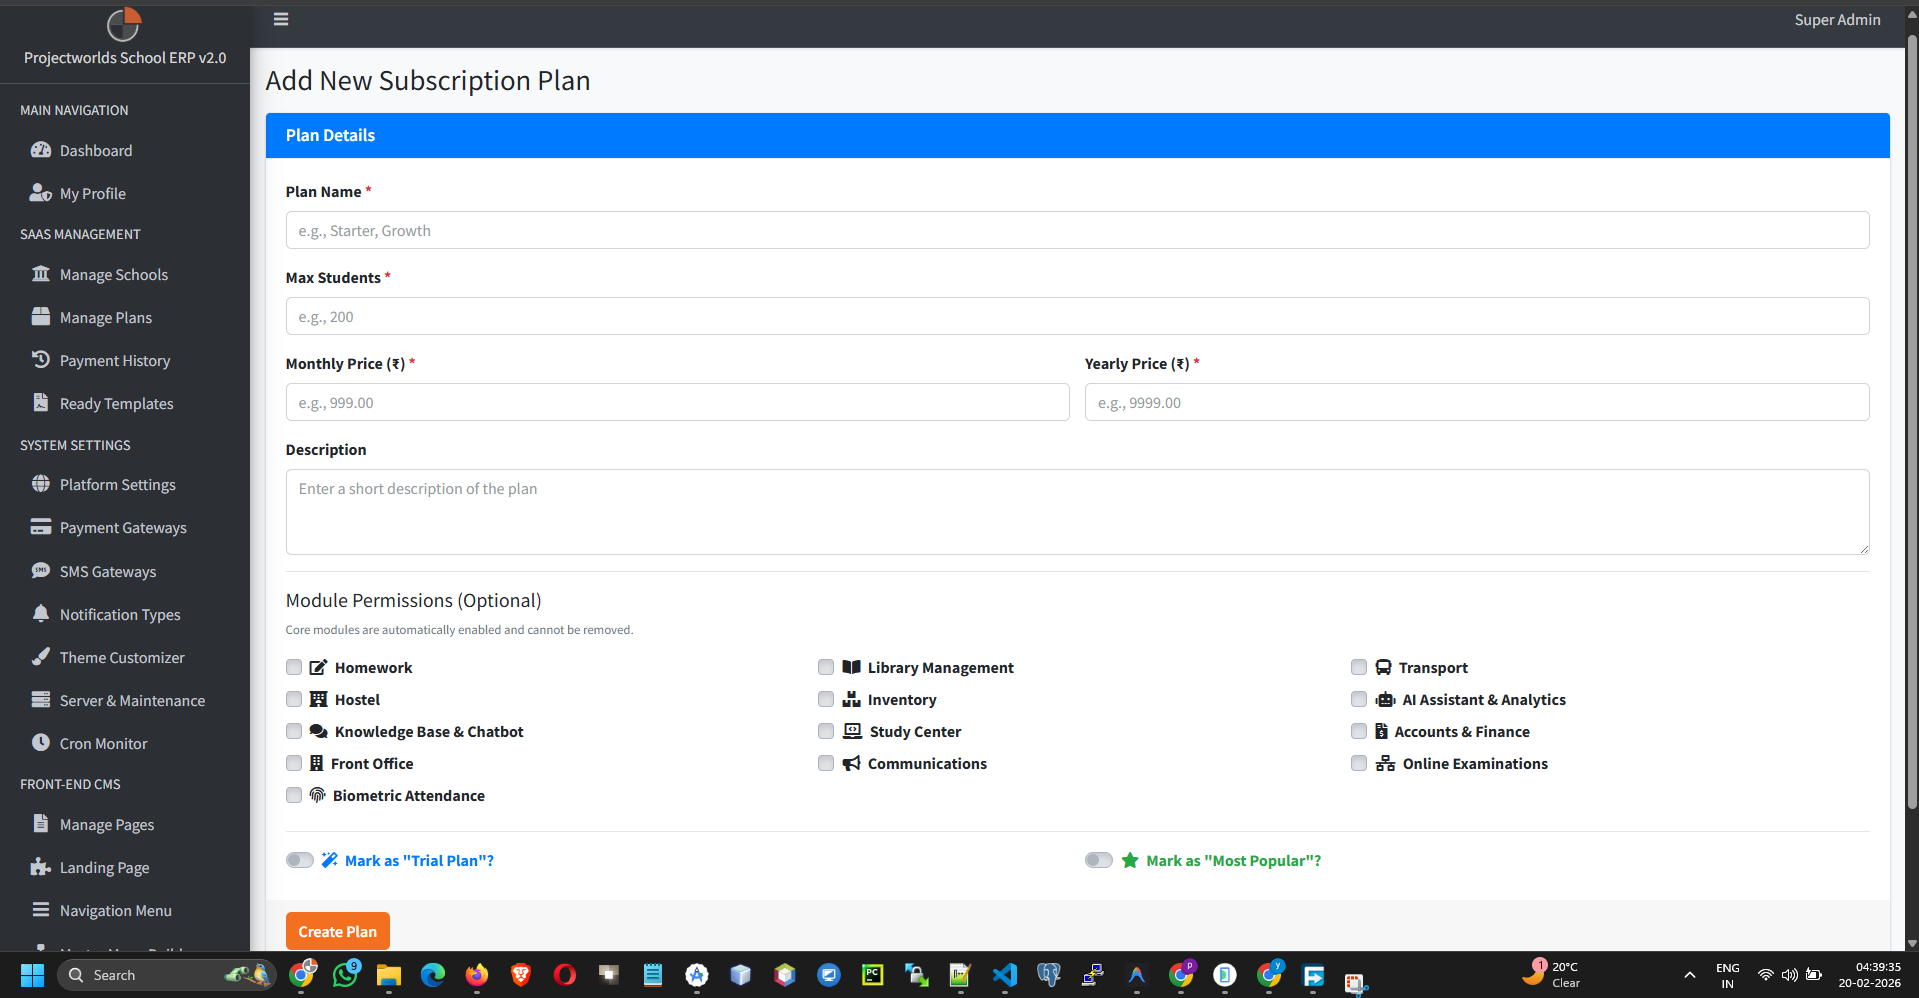Expand hidden icons in the system tray
Screen dimensions: 1919x998
click(1688, 975)
